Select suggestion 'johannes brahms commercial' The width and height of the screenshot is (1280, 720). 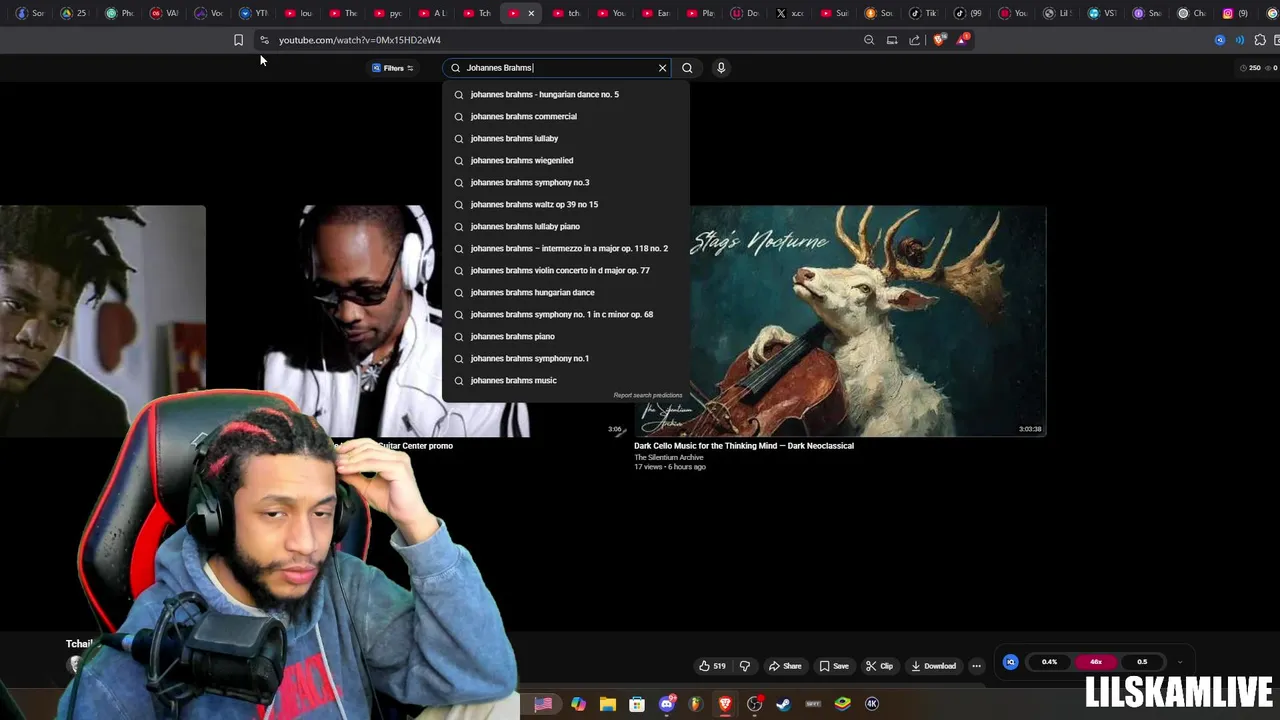point(565,116)
